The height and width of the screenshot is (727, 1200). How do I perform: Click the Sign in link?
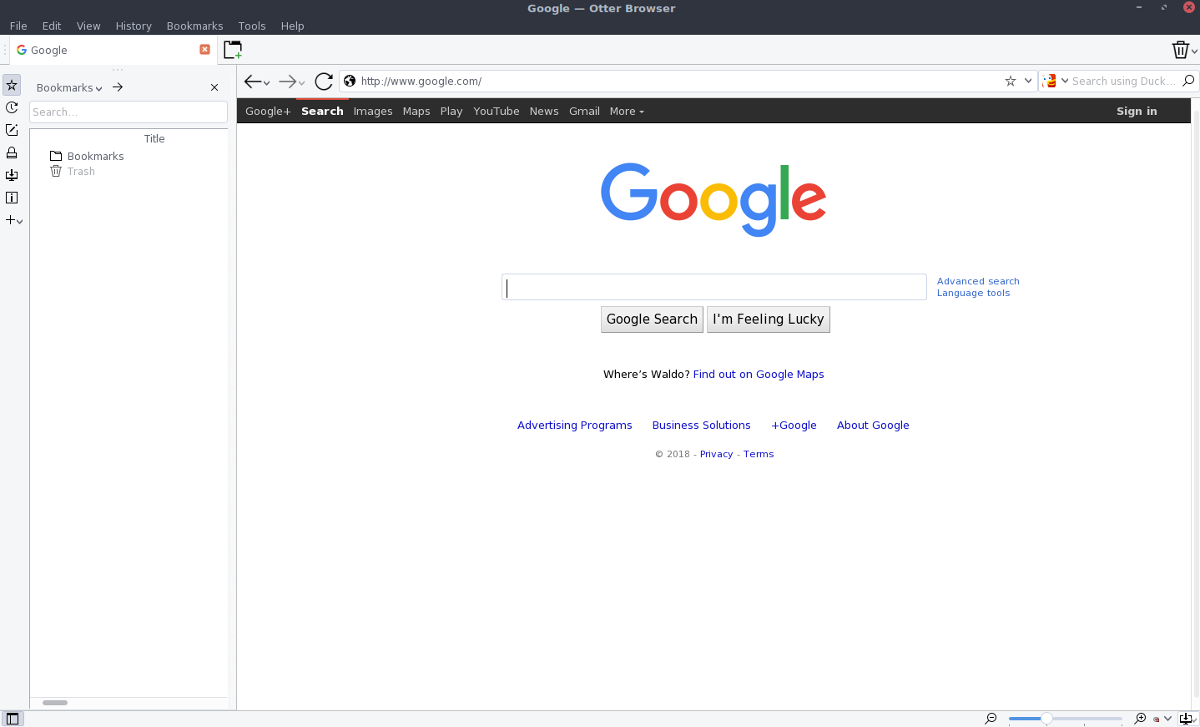click(x=1137, y=111)
